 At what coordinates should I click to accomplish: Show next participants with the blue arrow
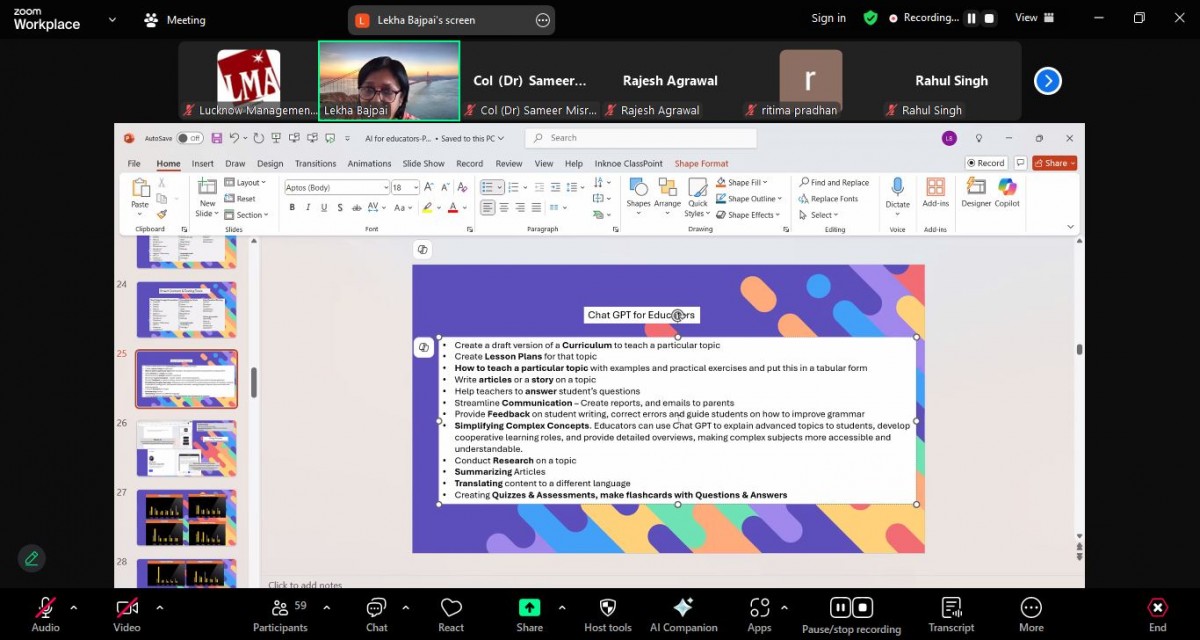[x=1047, y=81]
